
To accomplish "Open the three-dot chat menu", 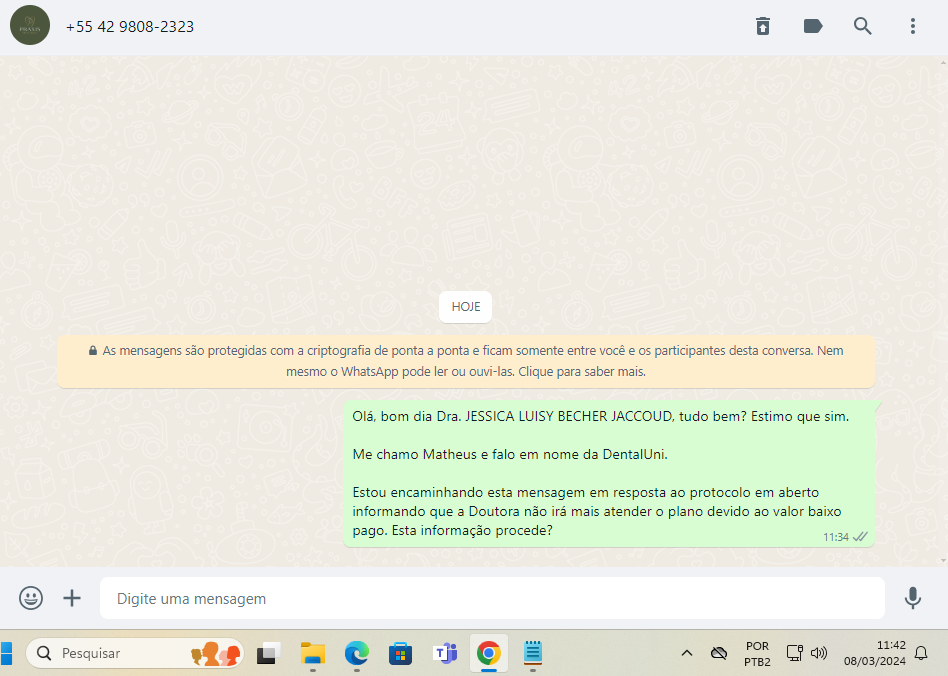I will click(x=913, y=26).
